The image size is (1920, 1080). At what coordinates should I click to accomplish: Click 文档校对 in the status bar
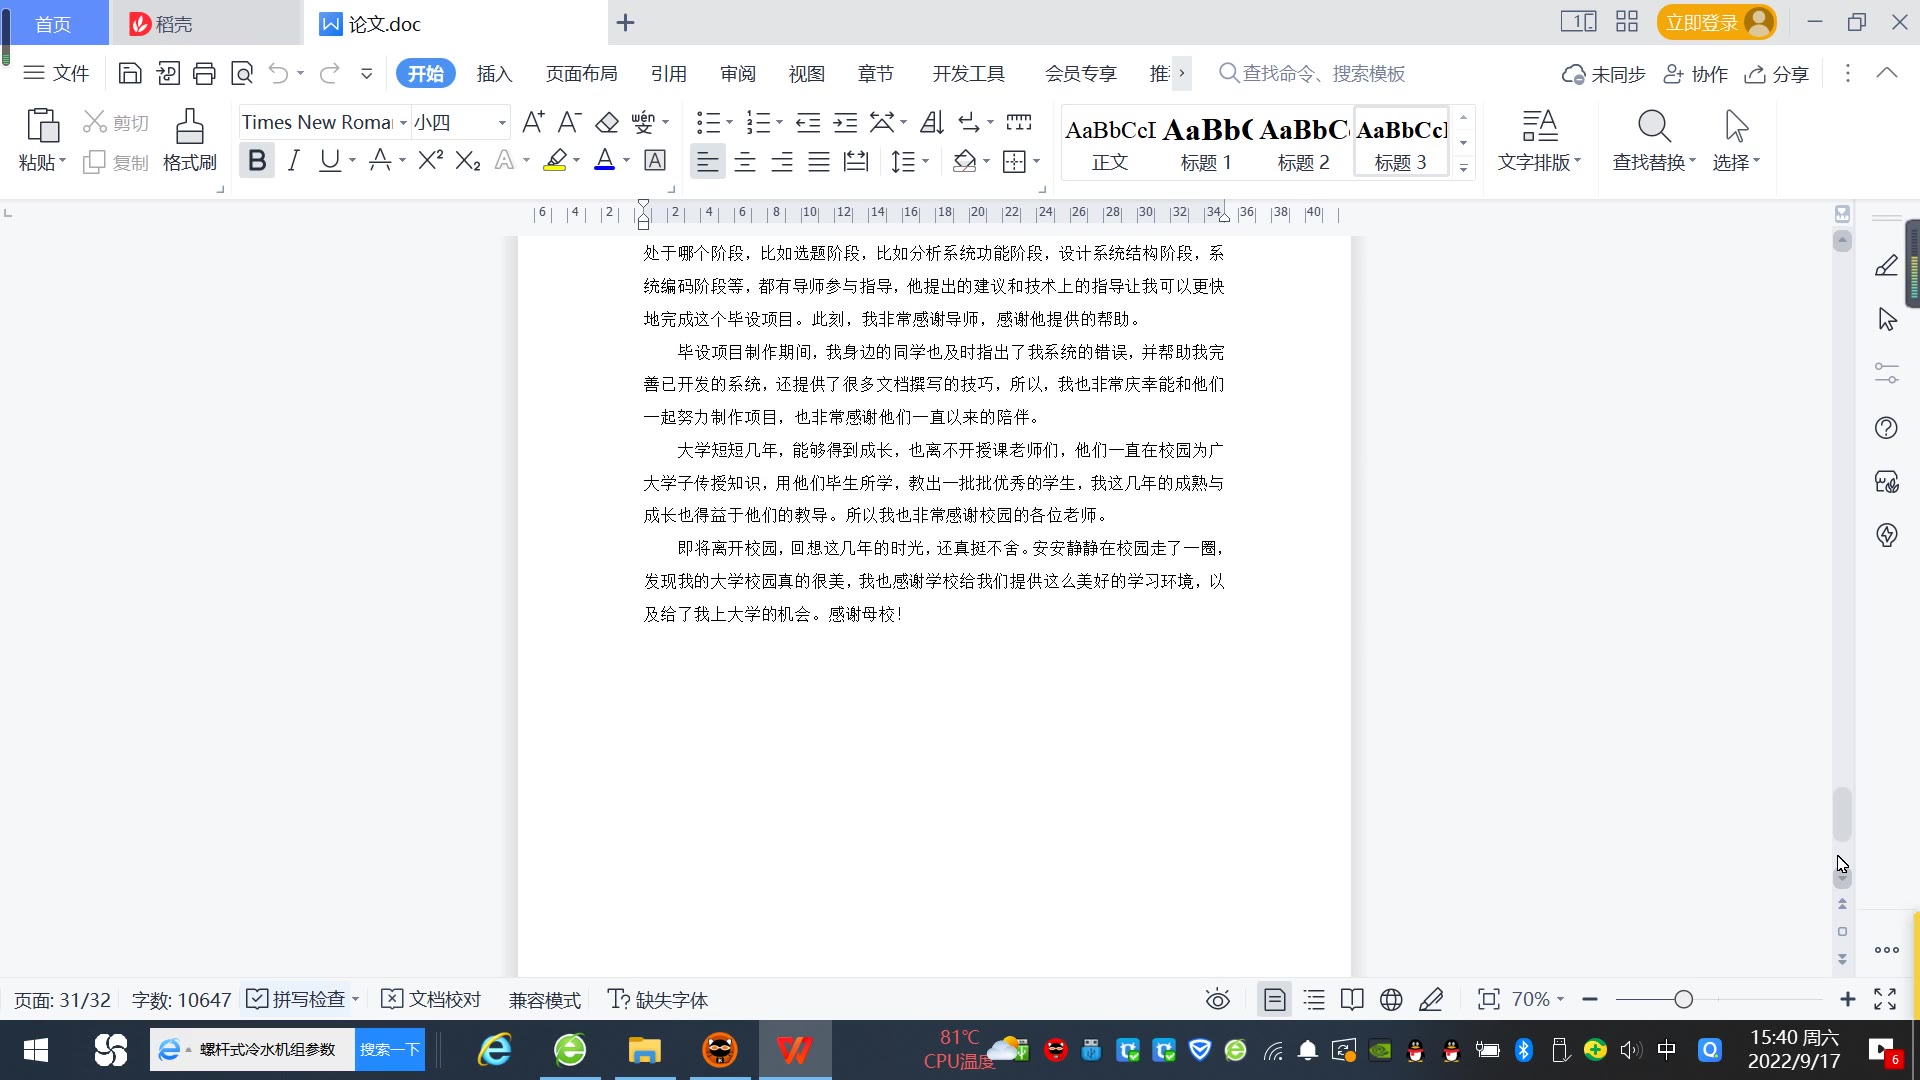click(x=432, y=999)
